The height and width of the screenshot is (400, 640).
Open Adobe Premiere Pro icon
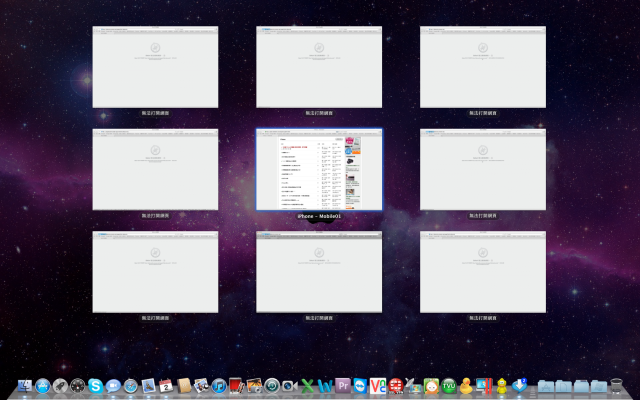coord(343,385)
